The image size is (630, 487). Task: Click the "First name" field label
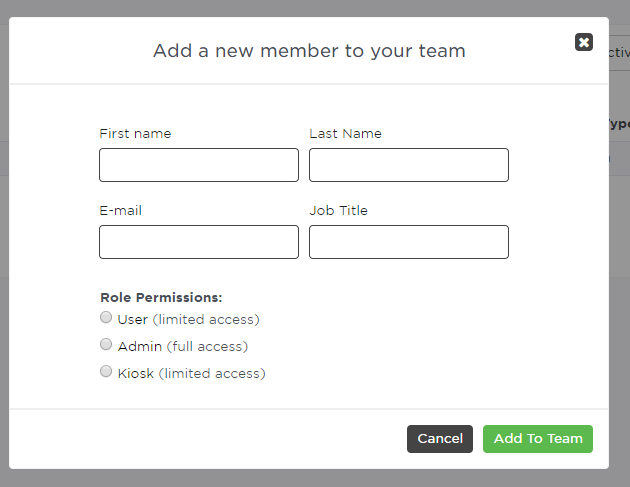tap(135, 134)
